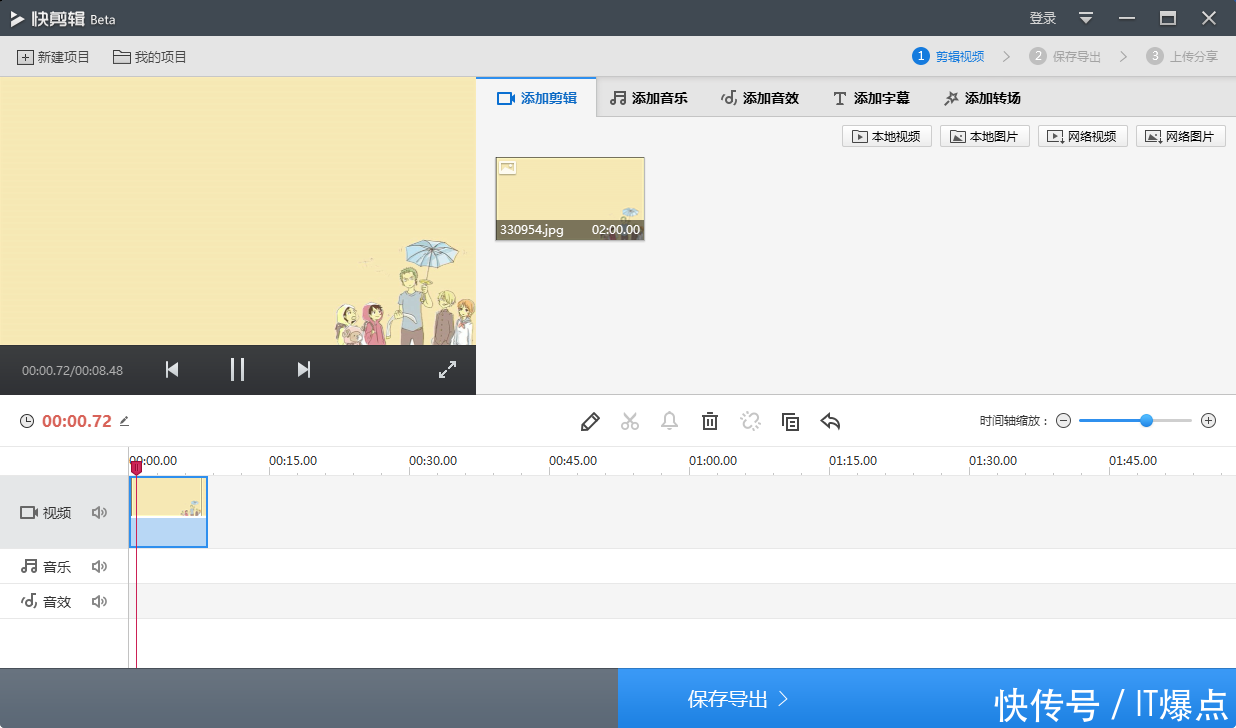Zoom in timeline with plus icon
Screen dimensions: 1236x728
(x=1208, y=421)
